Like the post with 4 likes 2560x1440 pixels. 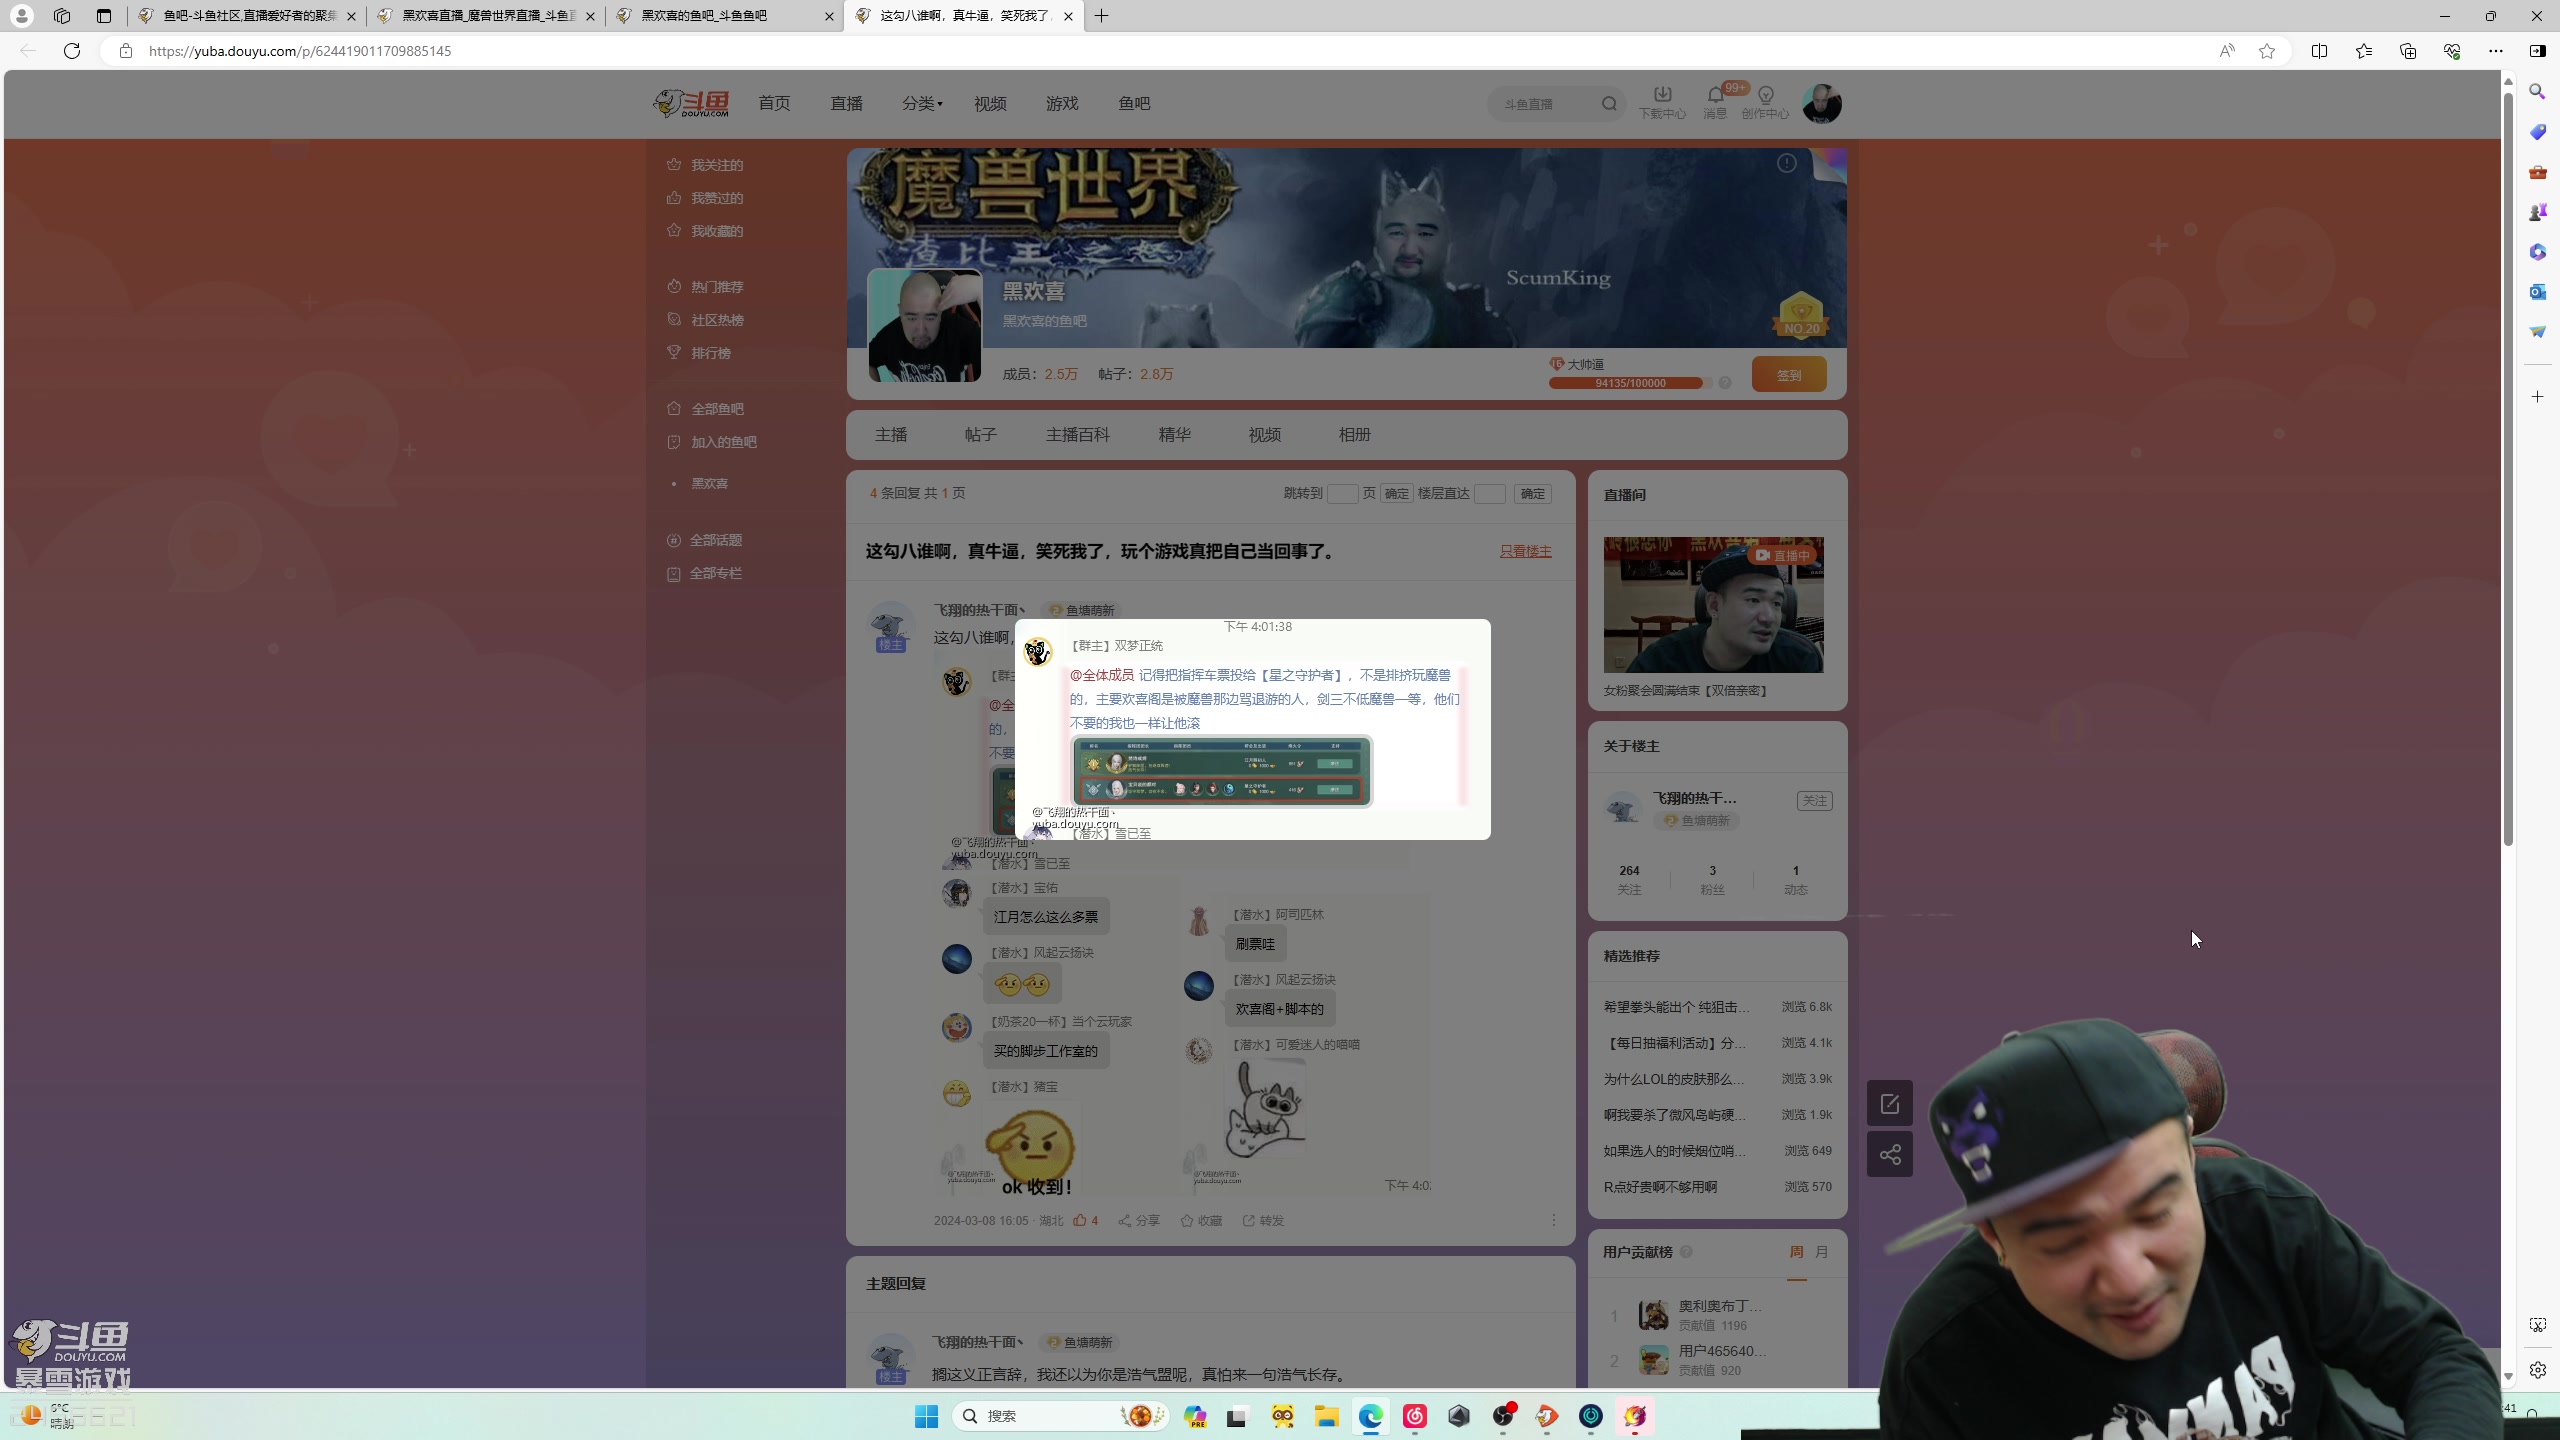[x=1086, y=1220]
